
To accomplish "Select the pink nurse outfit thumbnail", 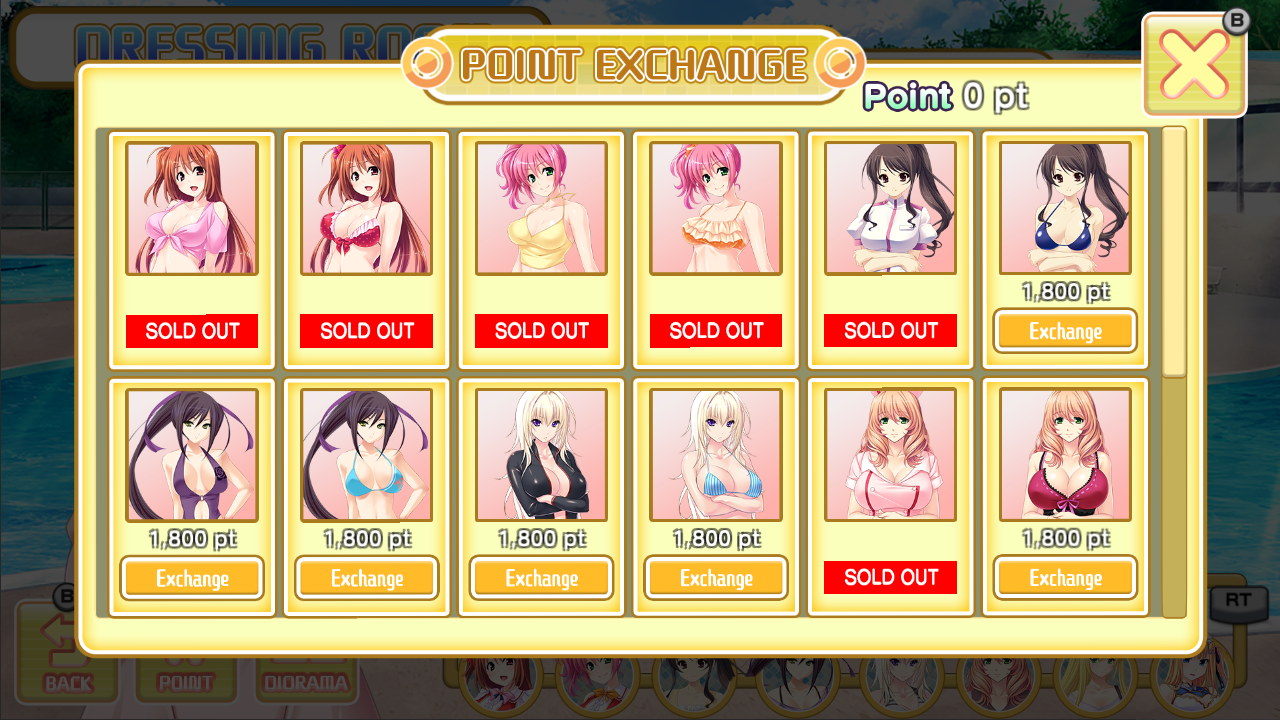I will tap(890, 455).
